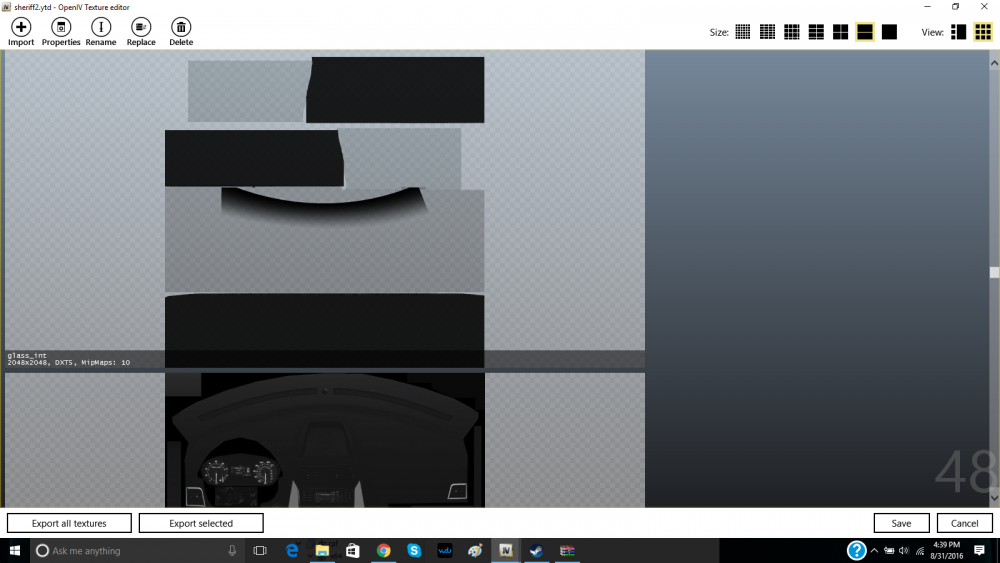This screenshot has height=563, width=1000.
Task: Show hidden system tray icons
Action: (874, 551)
